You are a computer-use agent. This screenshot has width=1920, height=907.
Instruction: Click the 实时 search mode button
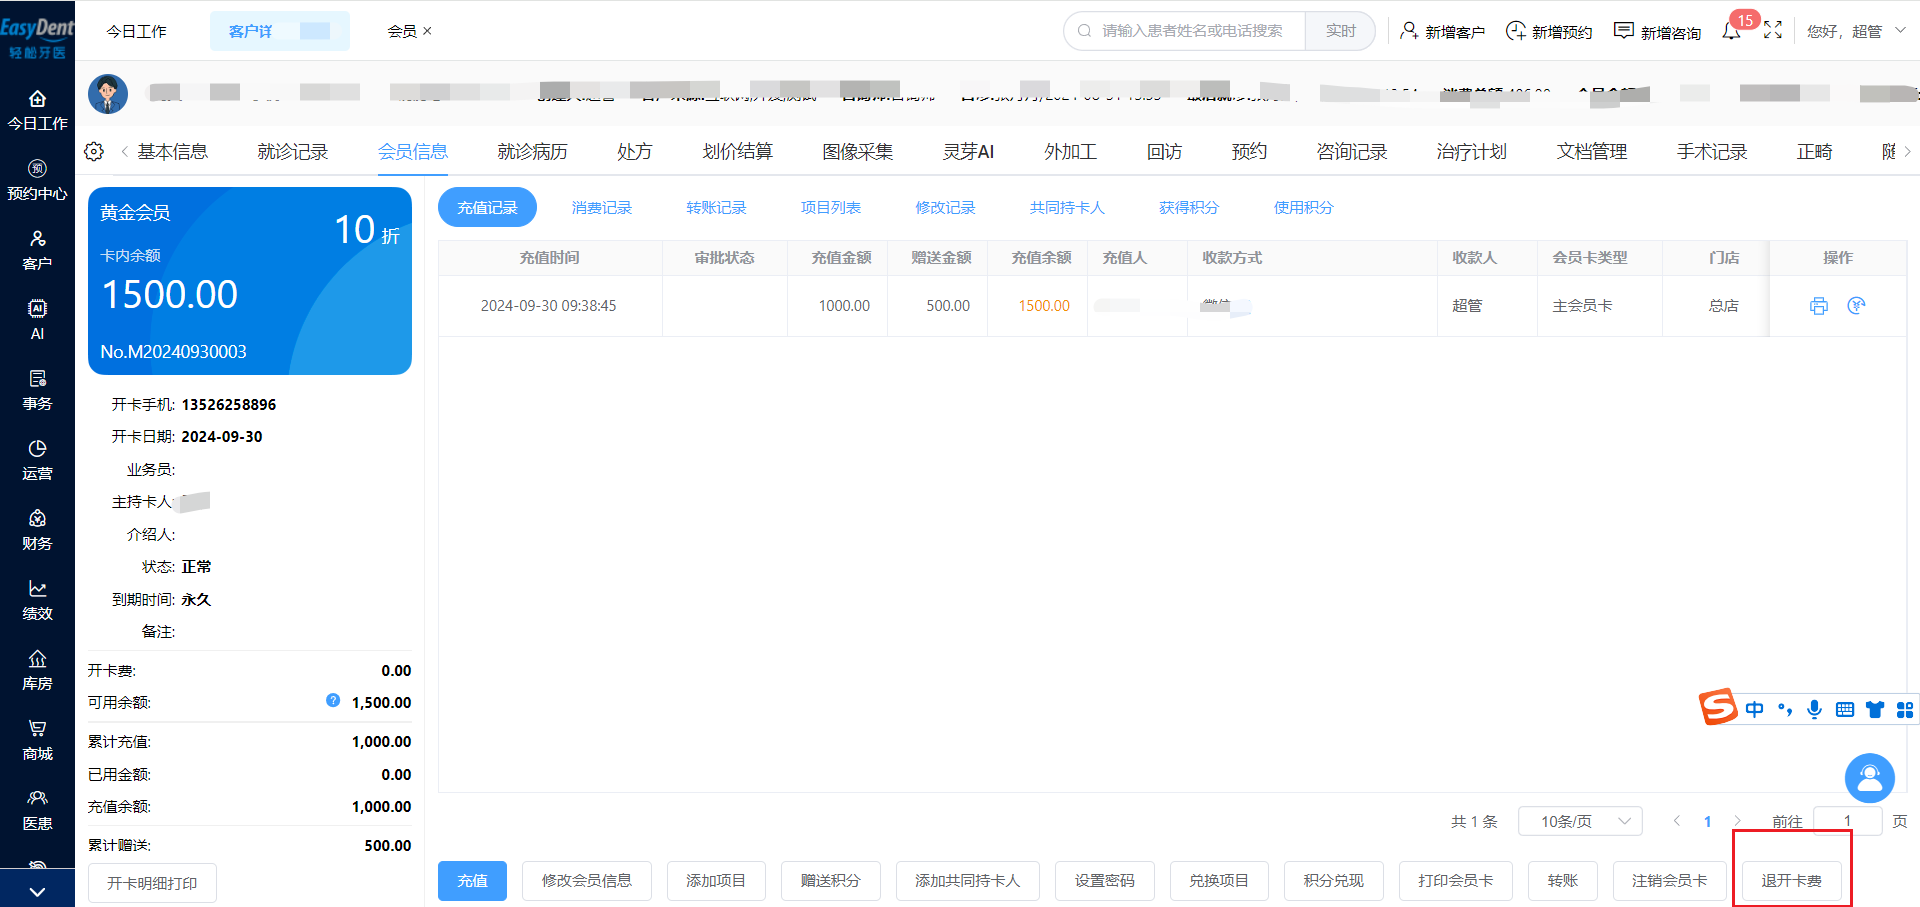tap(1340, 31)
